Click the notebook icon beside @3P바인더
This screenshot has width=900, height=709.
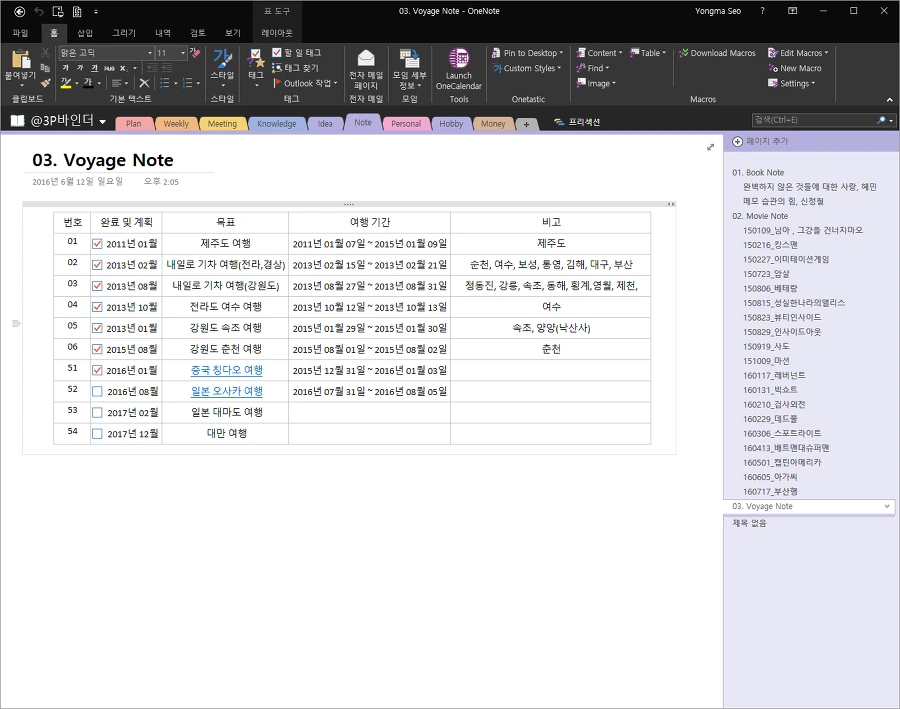point(18,121)
